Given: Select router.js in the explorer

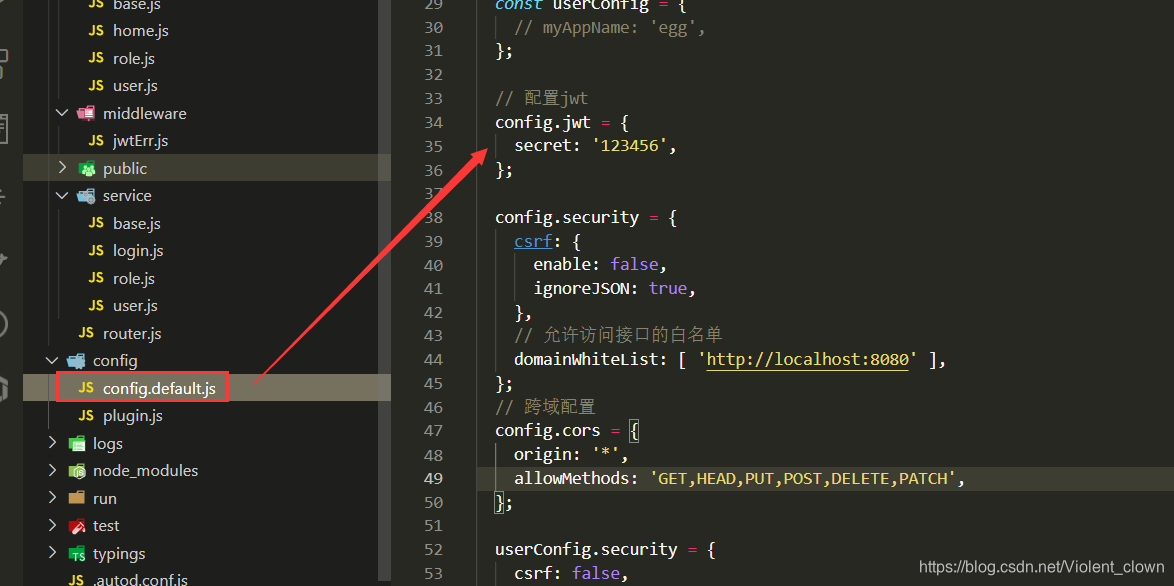Looking at the screenshot, I should click(131, 332).
